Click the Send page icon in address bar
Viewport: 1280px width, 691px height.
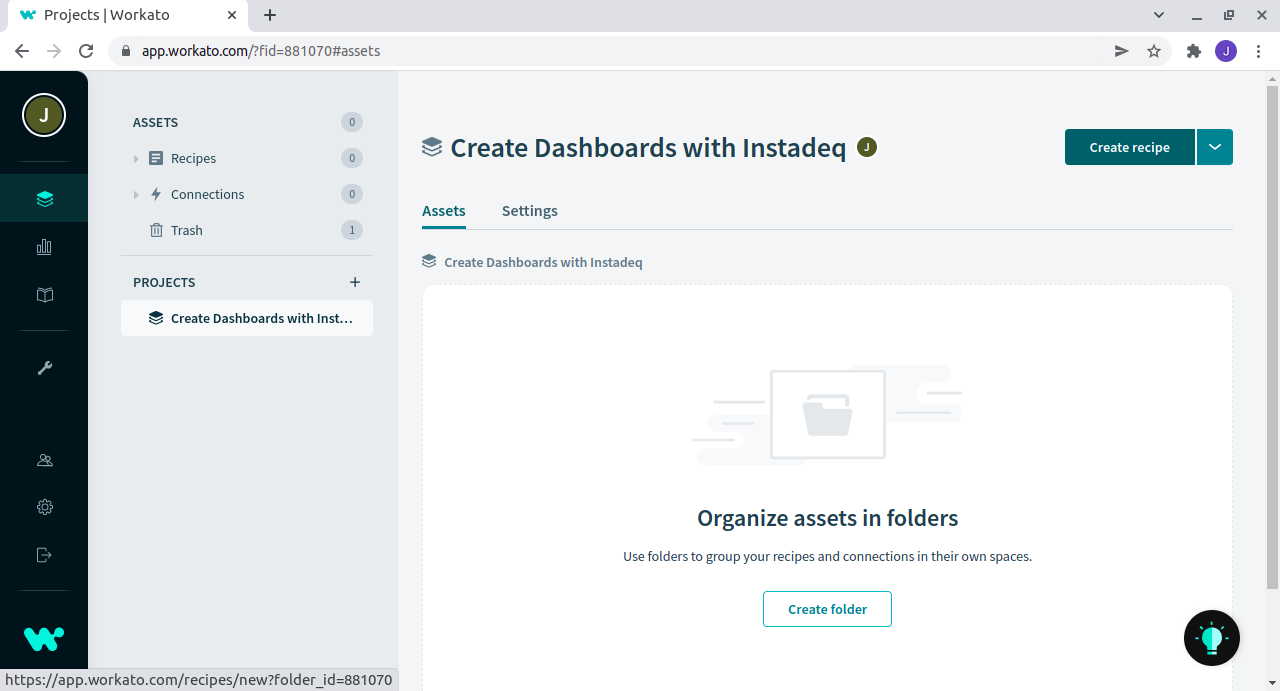click(1122, 51)
